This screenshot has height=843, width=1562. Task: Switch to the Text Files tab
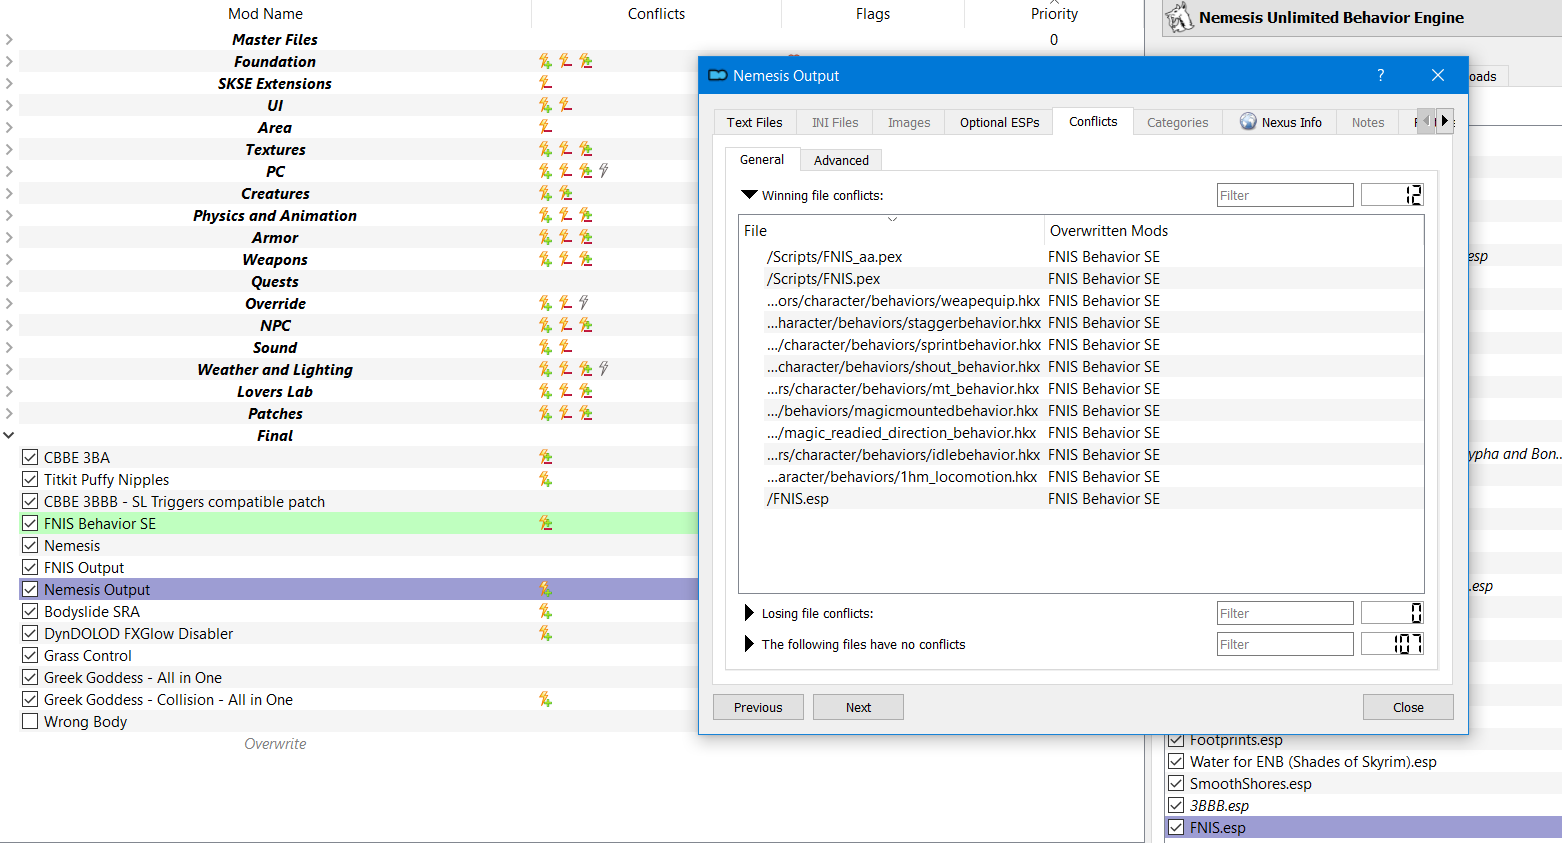coord(755,122)
